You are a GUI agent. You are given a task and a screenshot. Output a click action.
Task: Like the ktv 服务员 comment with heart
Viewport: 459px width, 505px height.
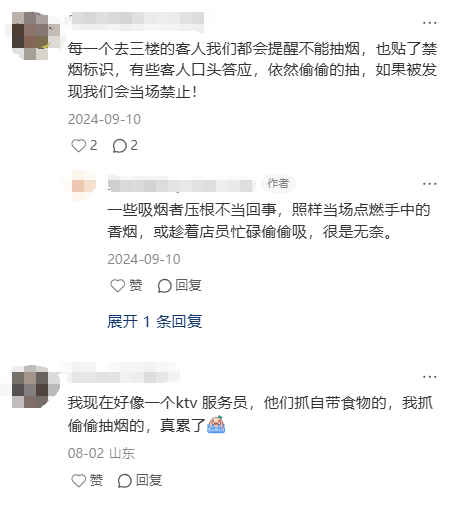(87, 480)
